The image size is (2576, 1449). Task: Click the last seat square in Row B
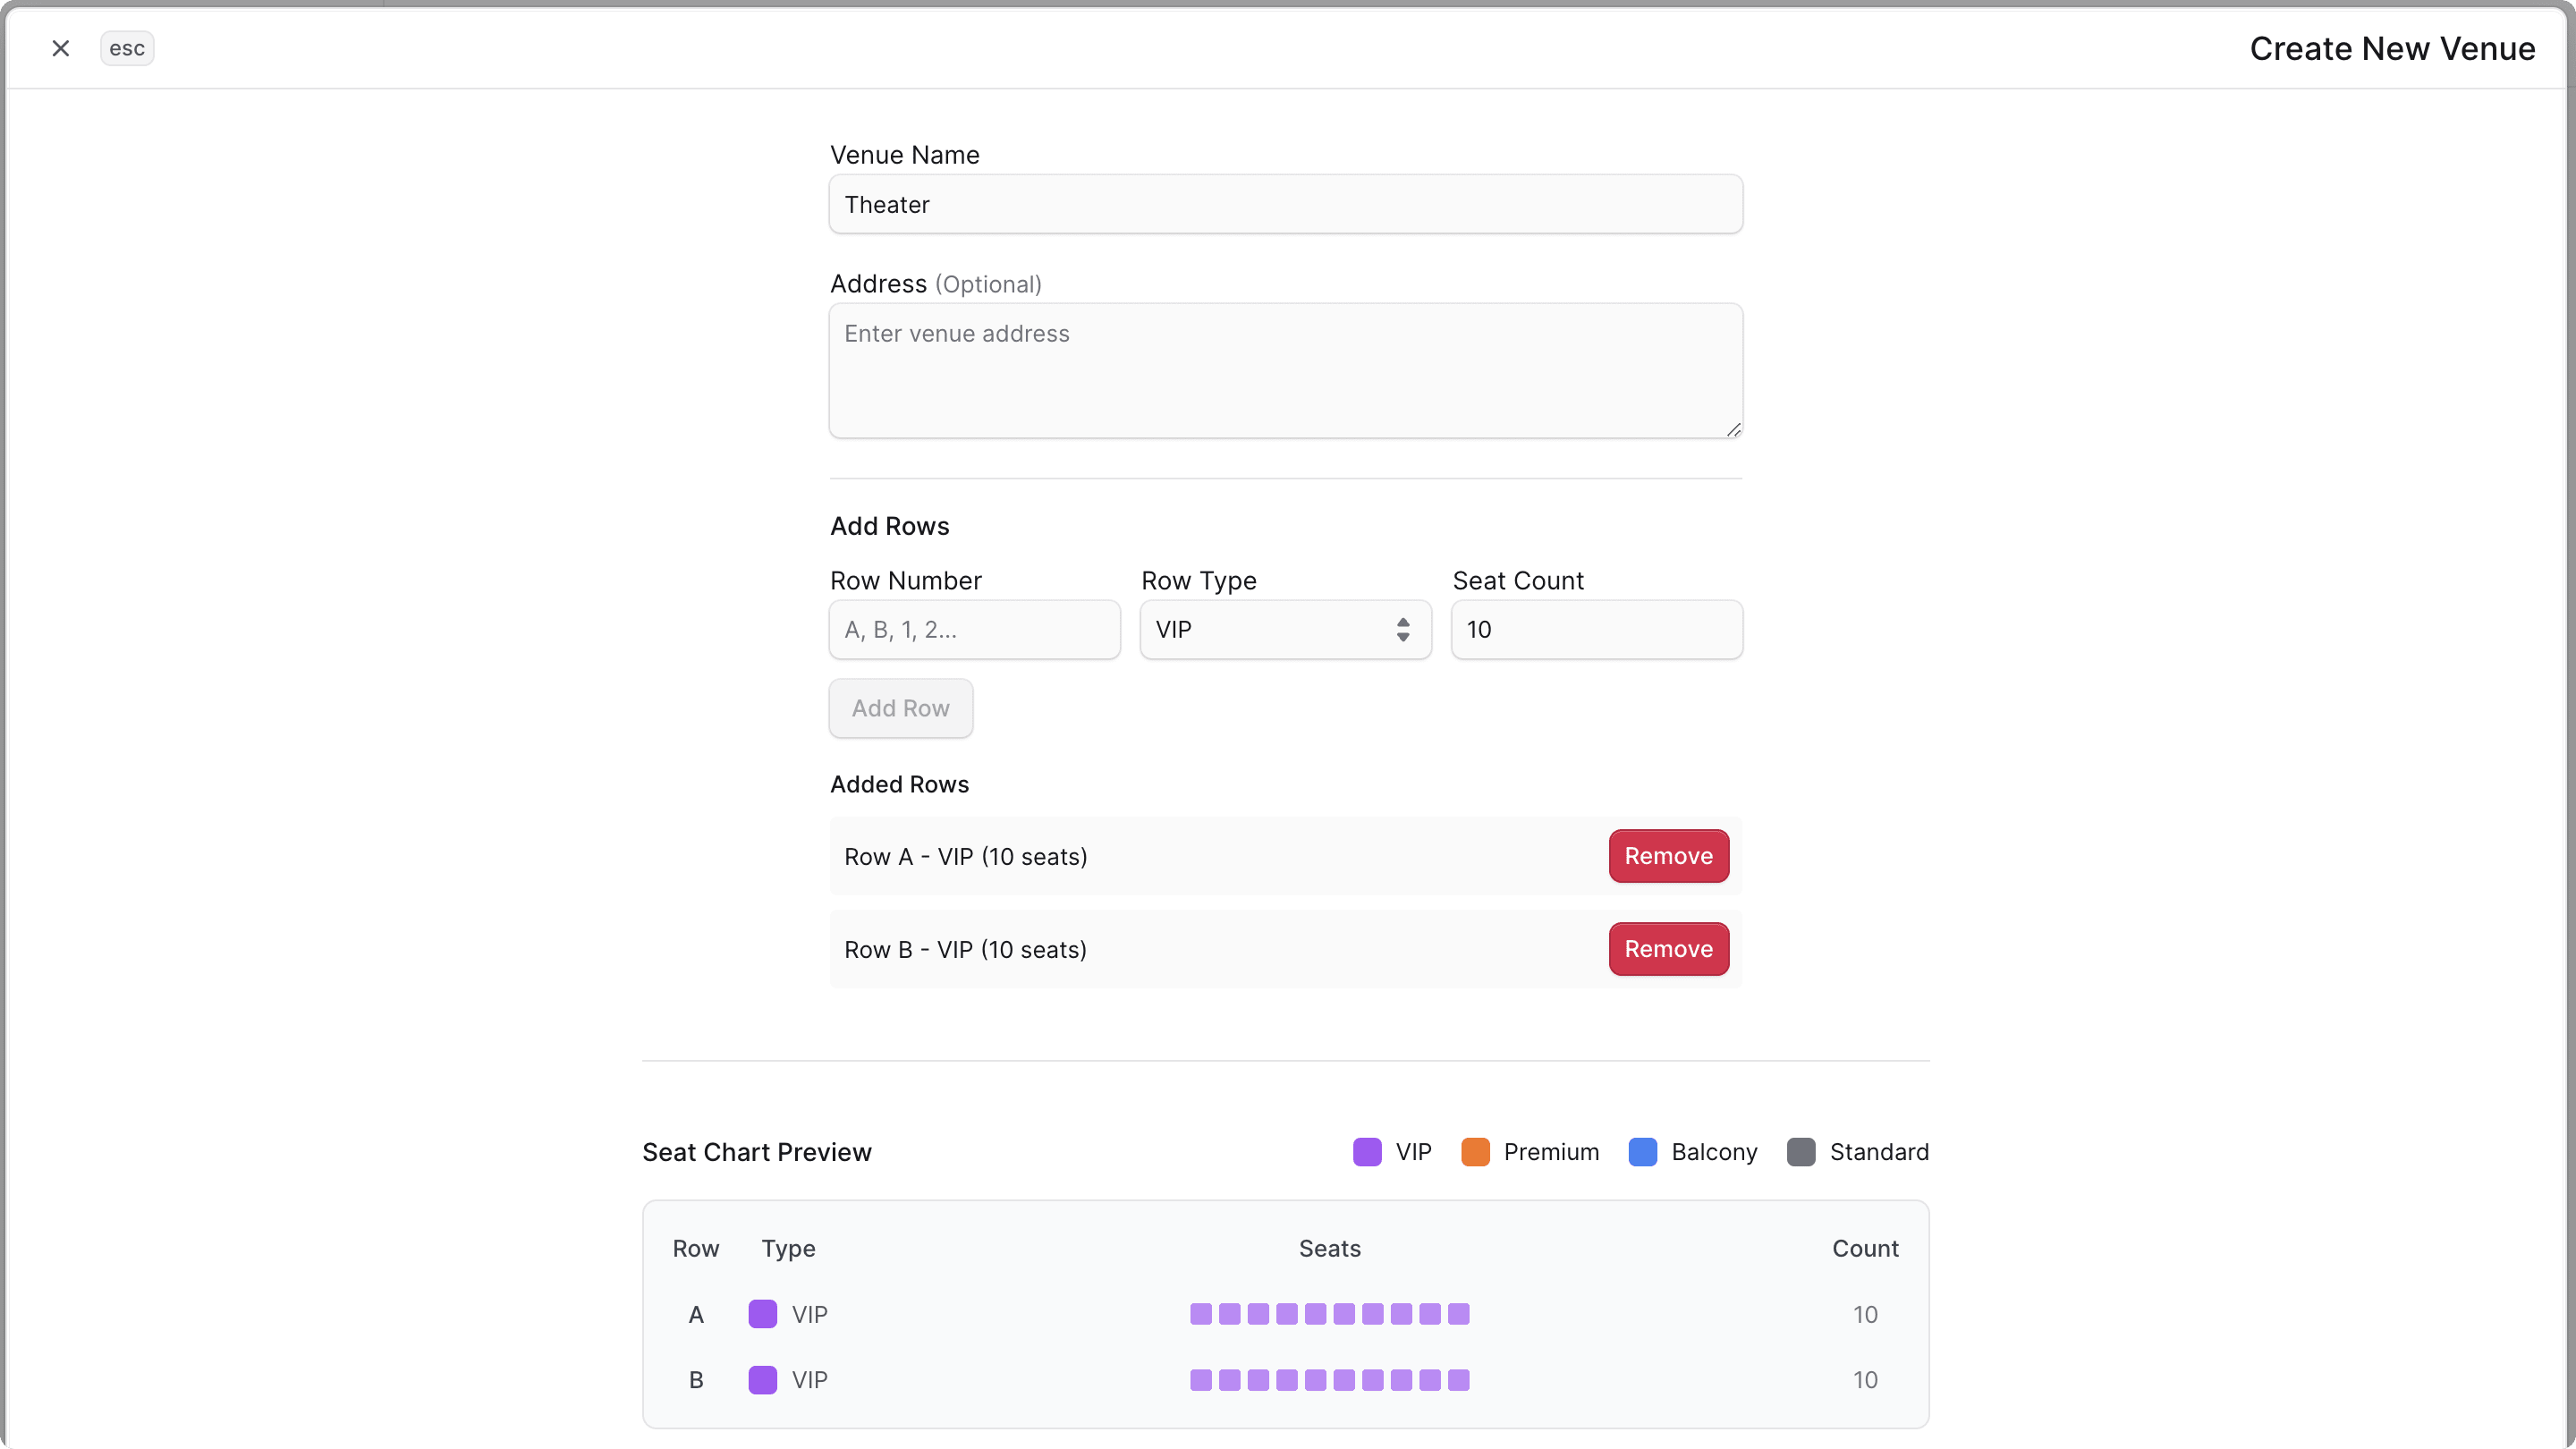pyautogui.click(x=1459, y=1380)
